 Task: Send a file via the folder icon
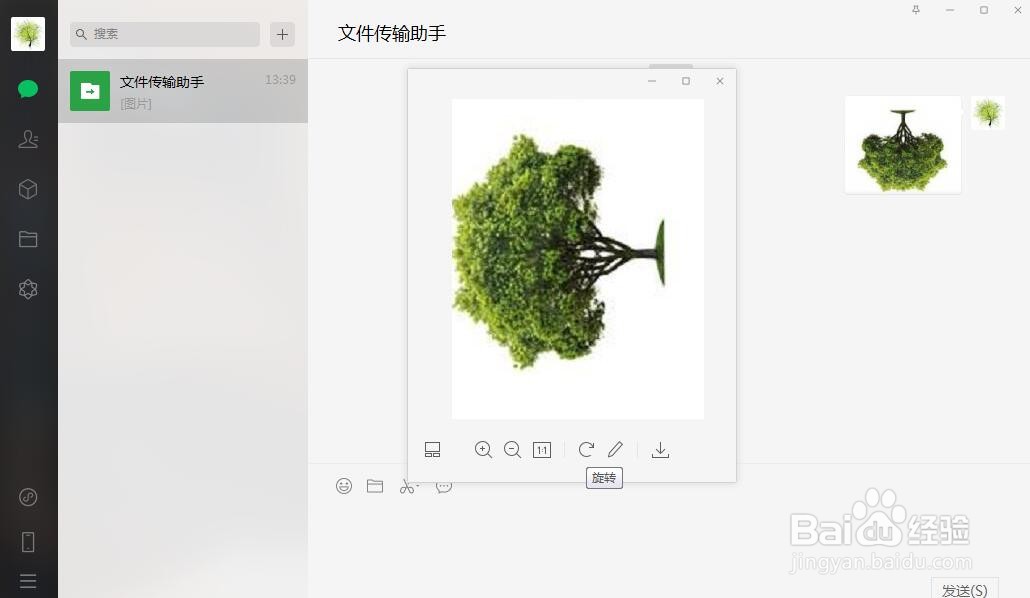point(375,486)
